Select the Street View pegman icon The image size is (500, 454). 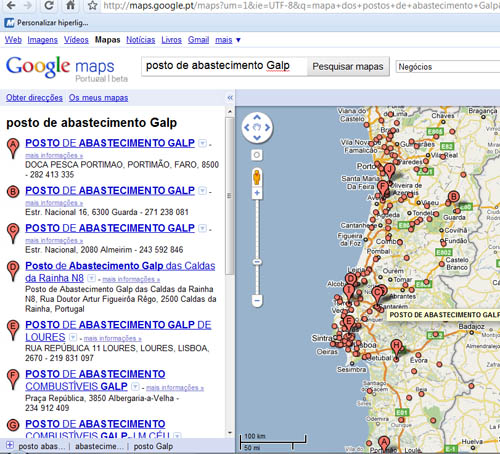[x=257, y=177]
